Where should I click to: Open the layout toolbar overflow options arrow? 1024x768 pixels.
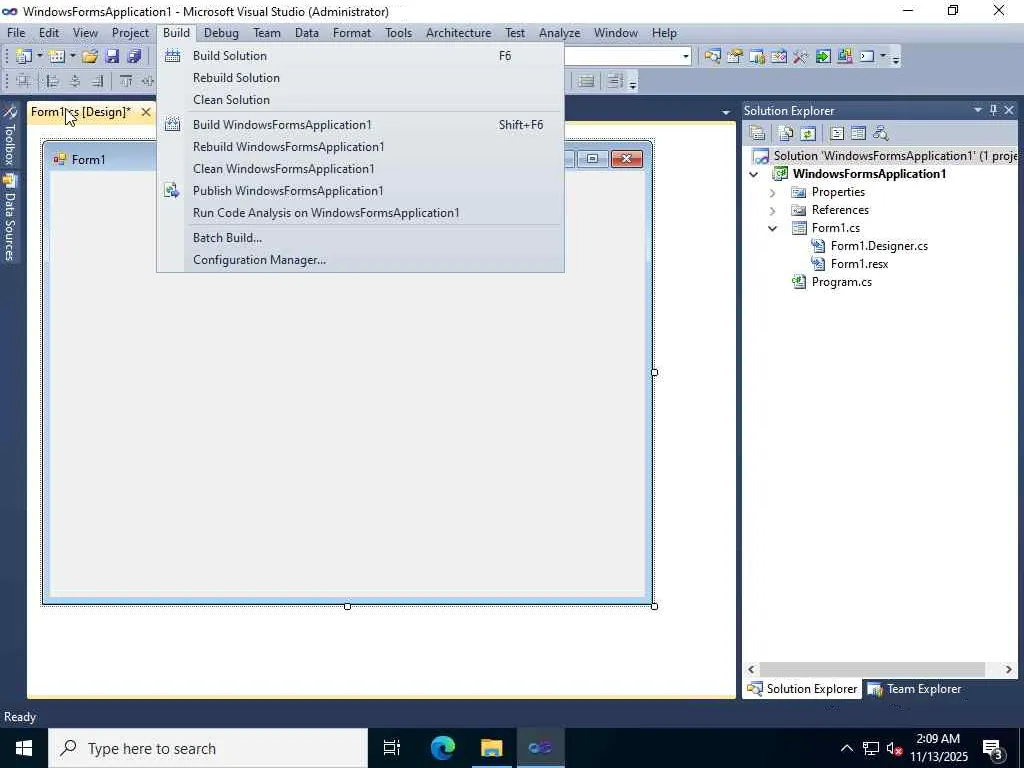point(633,84)
